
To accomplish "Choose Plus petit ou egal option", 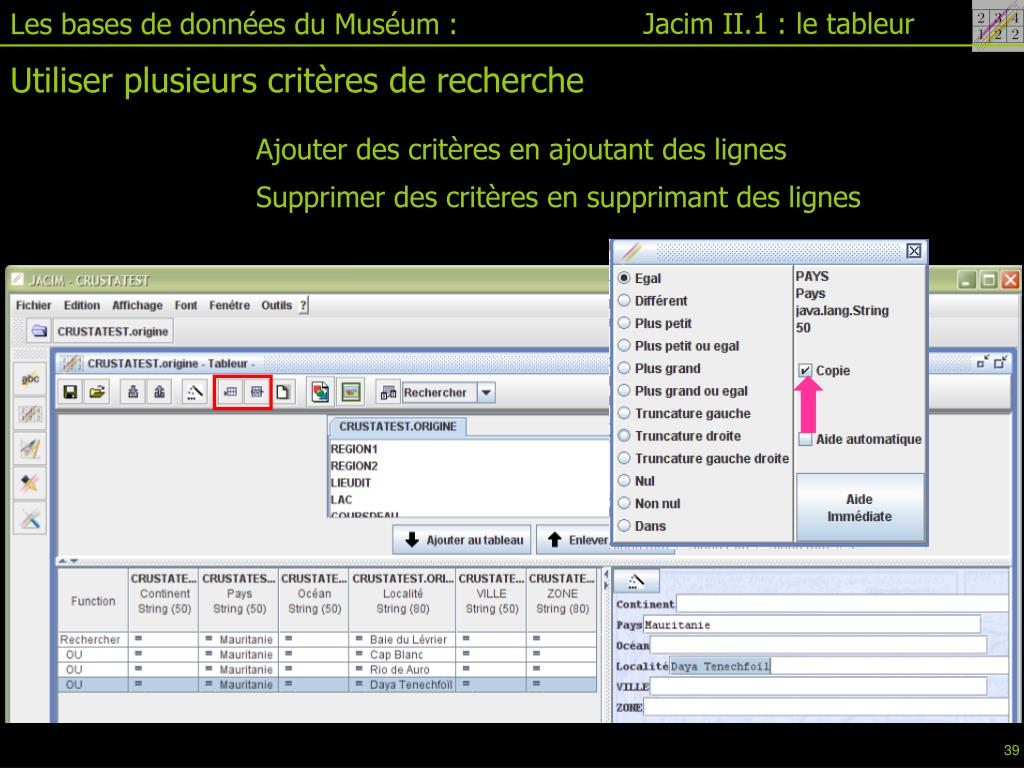I will (x=624, y=345).
